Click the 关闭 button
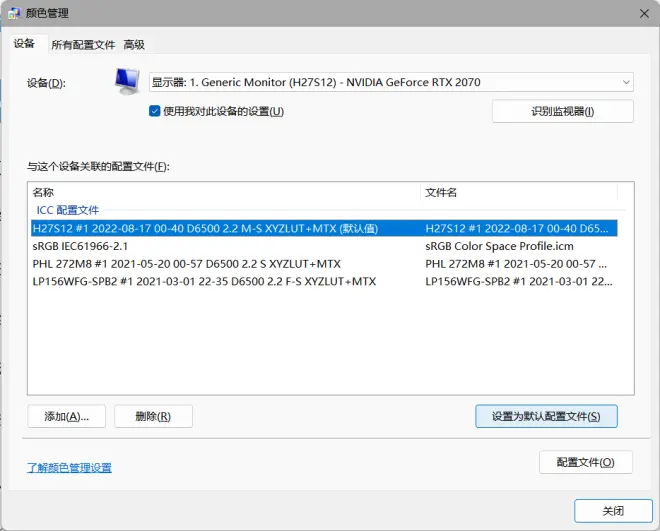660x531 pixels. click(x=613, y=511)
